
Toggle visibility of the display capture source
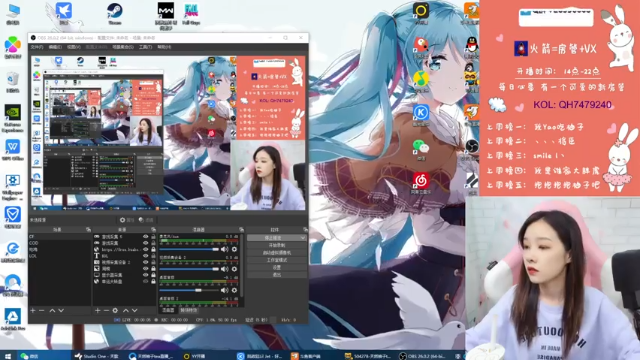click(145, 275)
